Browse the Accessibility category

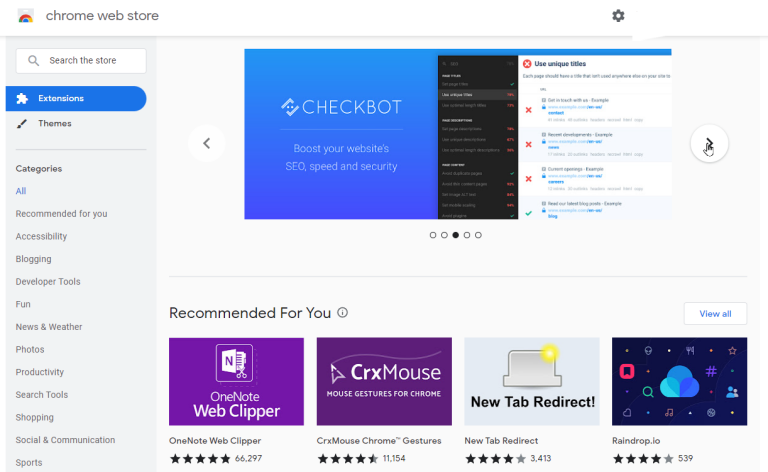point(41,236)
